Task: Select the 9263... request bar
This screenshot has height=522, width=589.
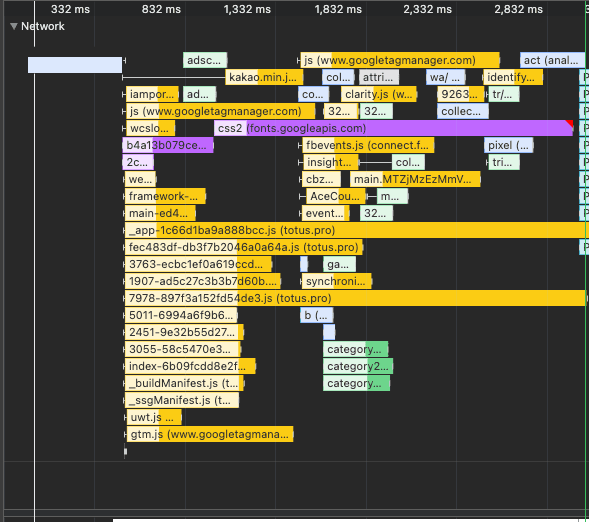Action: click(x=461, y=94)
